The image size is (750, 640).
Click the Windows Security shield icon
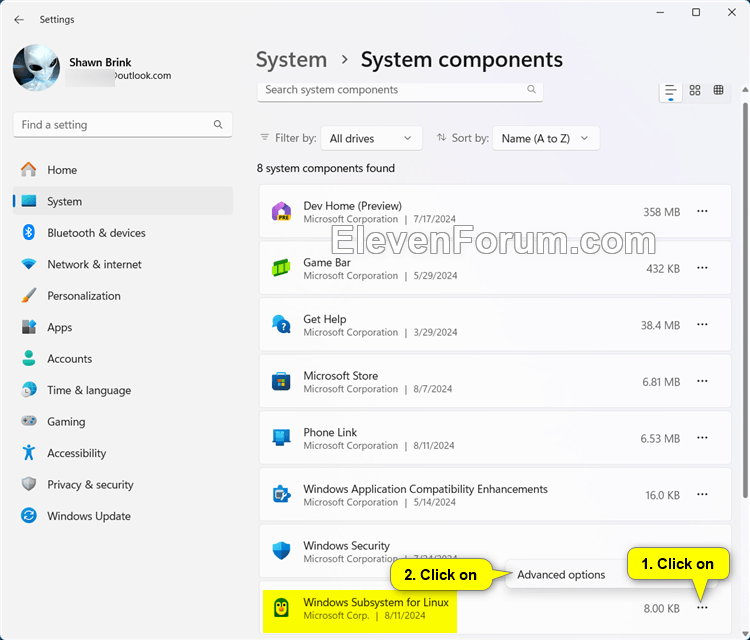(x=281, y=551)
